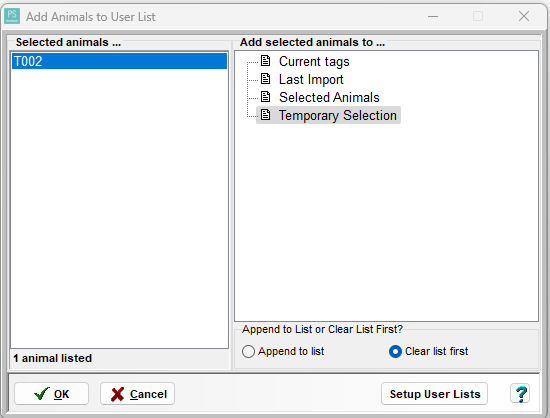Image resolution: width=550 pixels, height=418 pixels.
Task: Choose the Last Import list
Action: [x=311, y=79]
